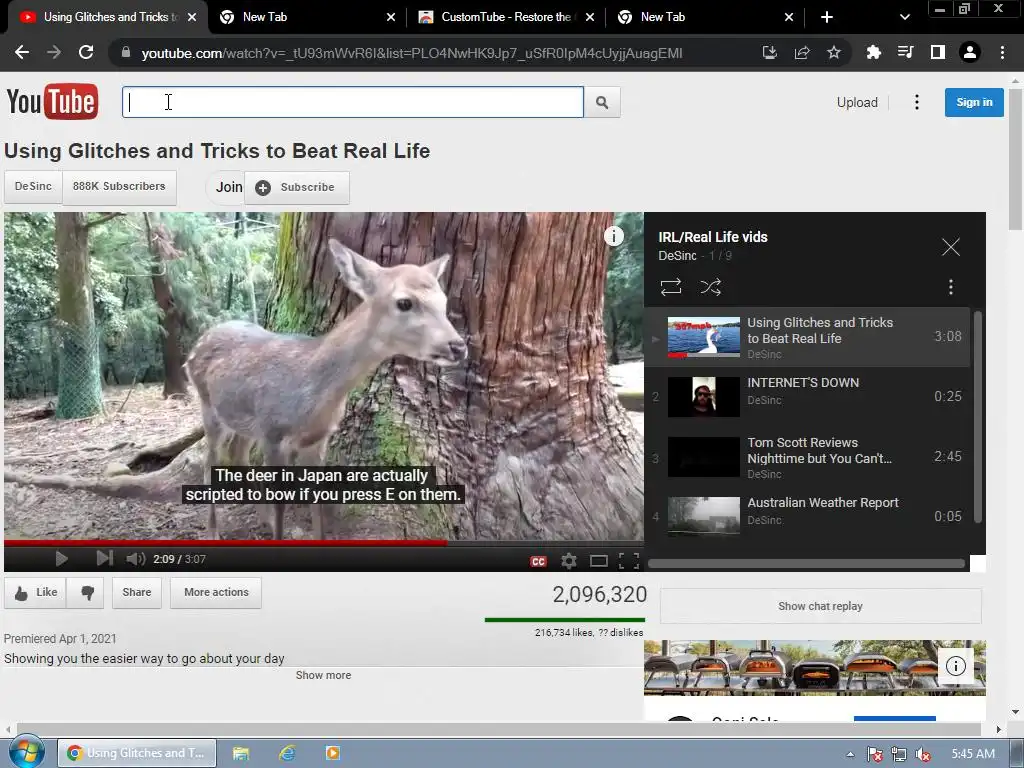
Task: Open Windows Explorer from taskbar
Action: click(x=241, y=753)
